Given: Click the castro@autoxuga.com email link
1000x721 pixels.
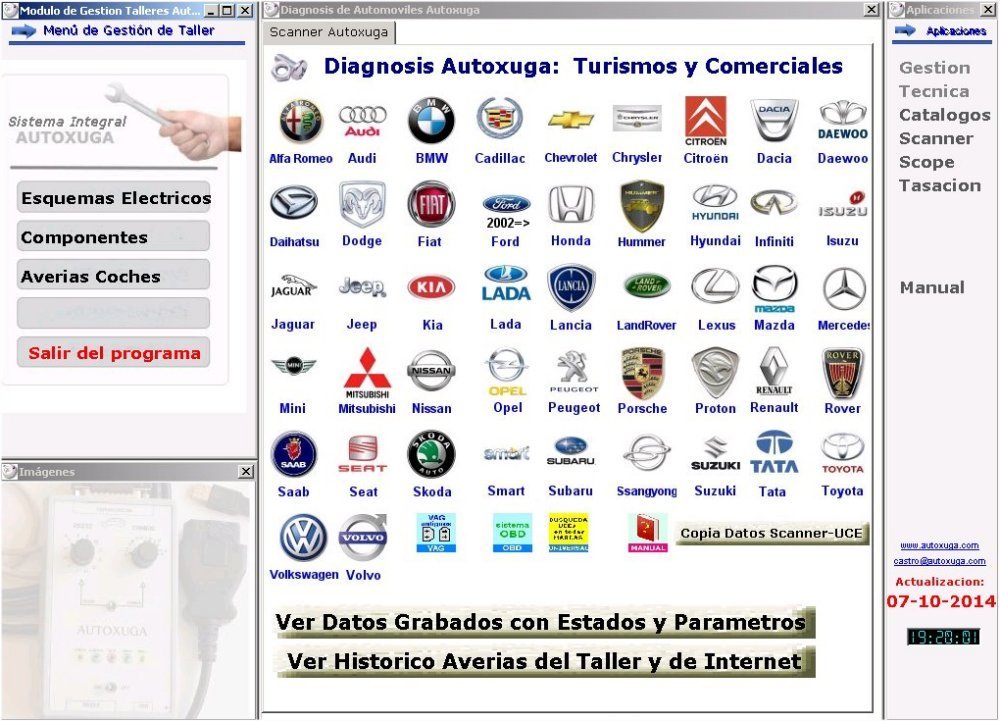Looking at the screenshot, I should tap(939, 561).
